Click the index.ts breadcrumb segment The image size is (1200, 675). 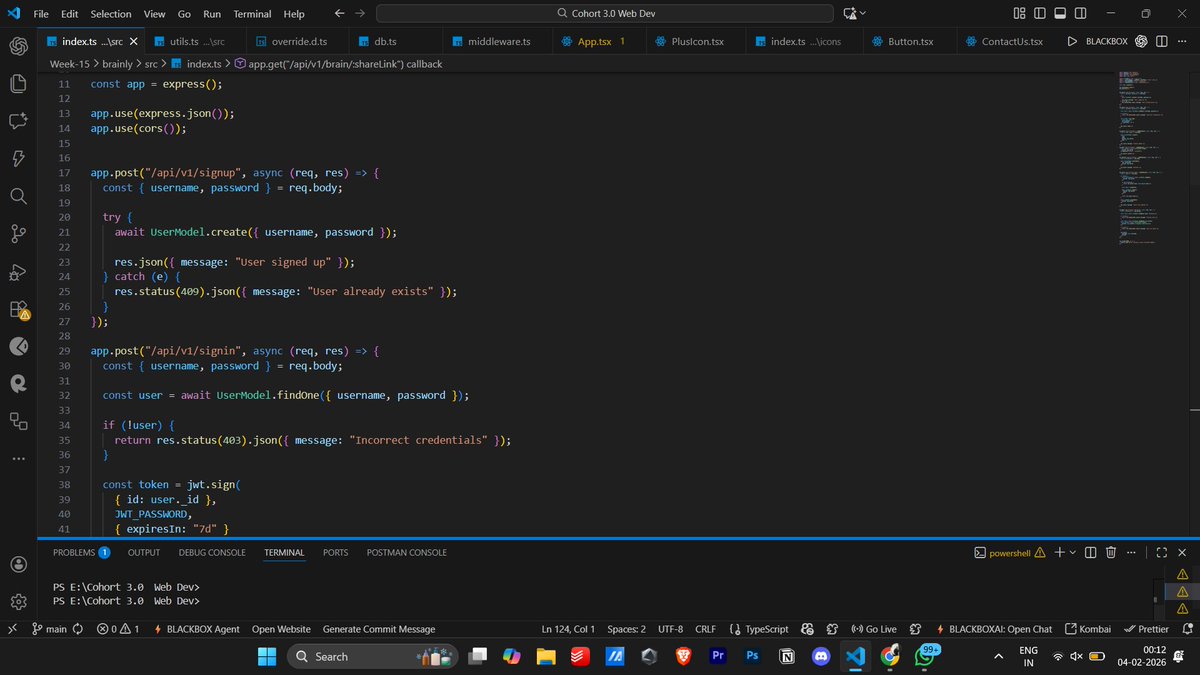[197, 64]
